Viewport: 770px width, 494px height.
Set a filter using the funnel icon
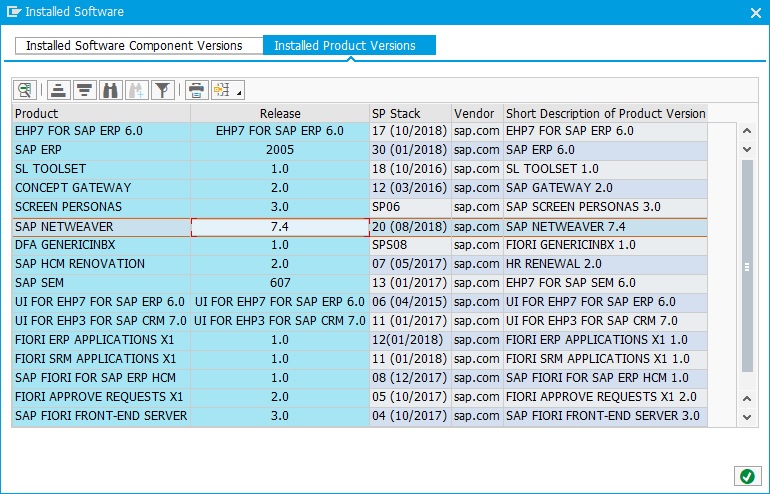[163, 90]
